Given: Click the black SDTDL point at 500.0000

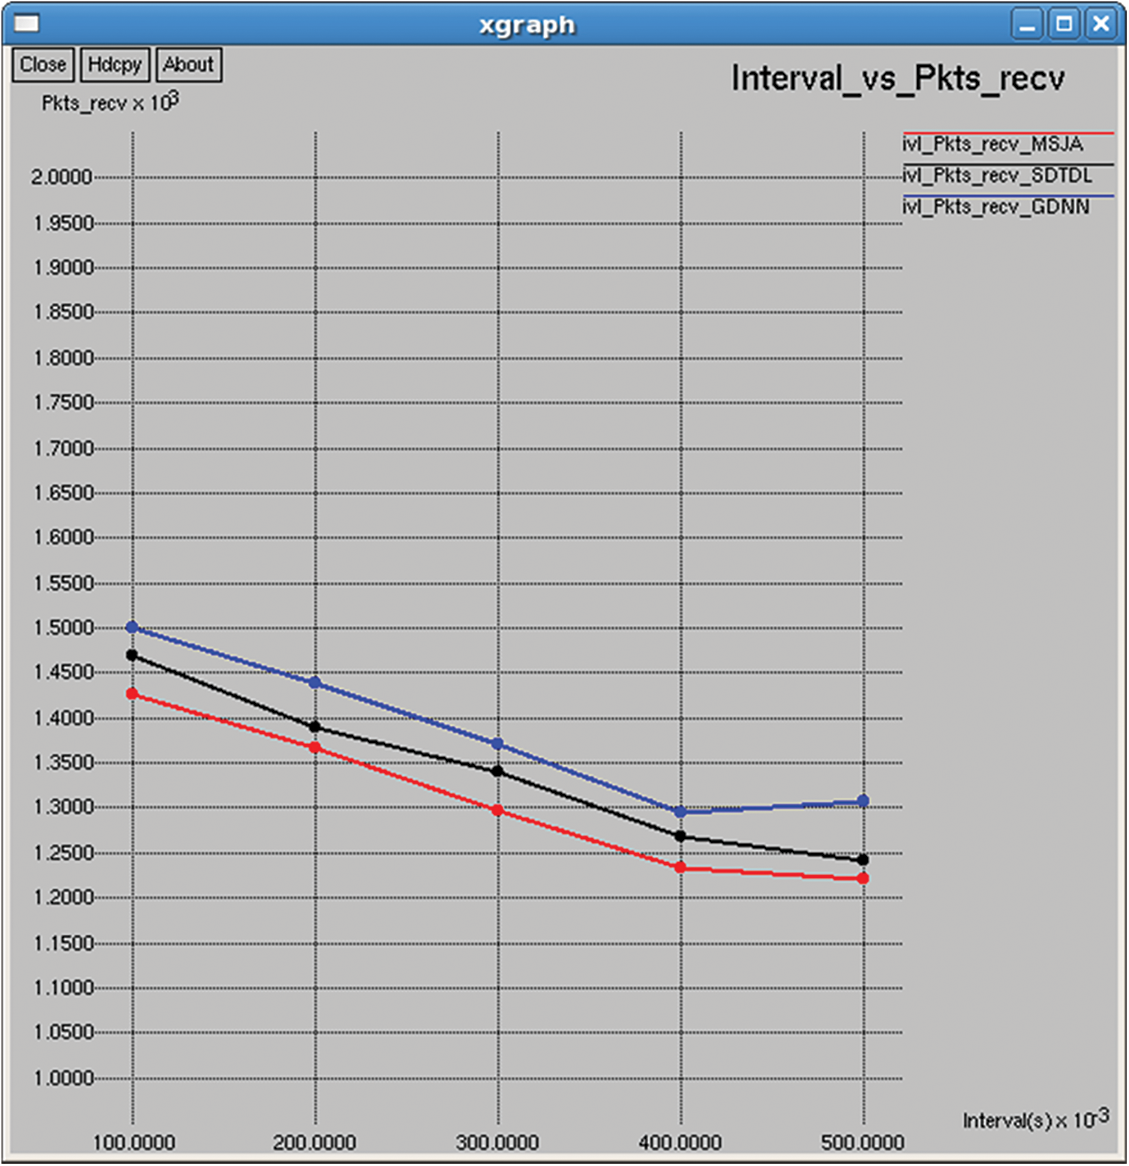Looking at the screenshot, I should click(x=863, y=860).
